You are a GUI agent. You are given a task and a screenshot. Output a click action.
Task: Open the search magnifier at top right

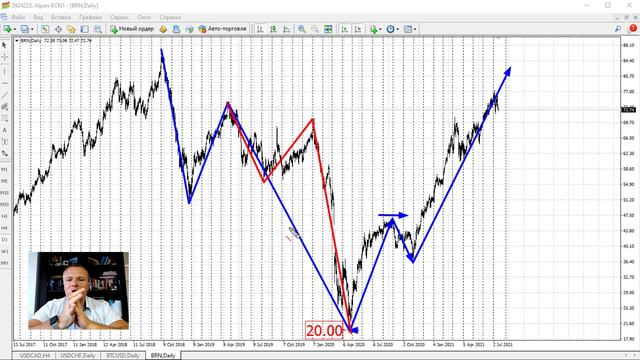click(618, 29)
